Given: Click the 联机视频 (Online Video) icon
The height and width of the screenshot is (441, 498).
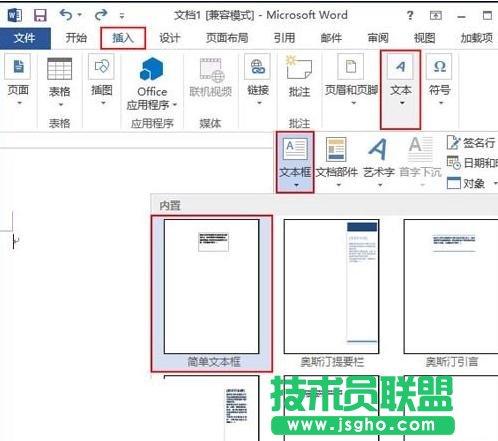Looking at the screenshot, I should 212,70.
